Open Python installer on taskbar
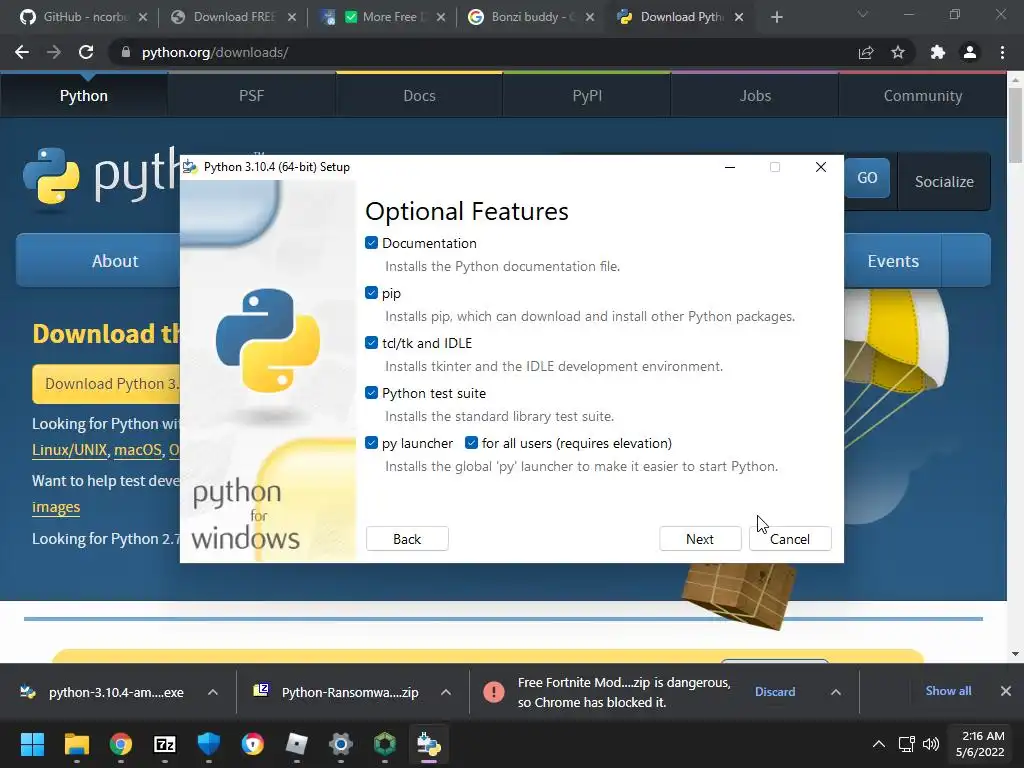Image resolution: width=1024 pixels, height=768 pixels. tap(428, 744)
